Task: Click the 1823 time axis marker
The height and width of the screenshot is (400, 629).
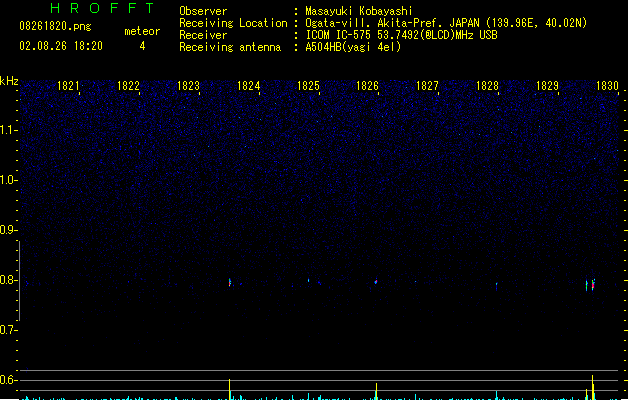Action: (188, 86)
